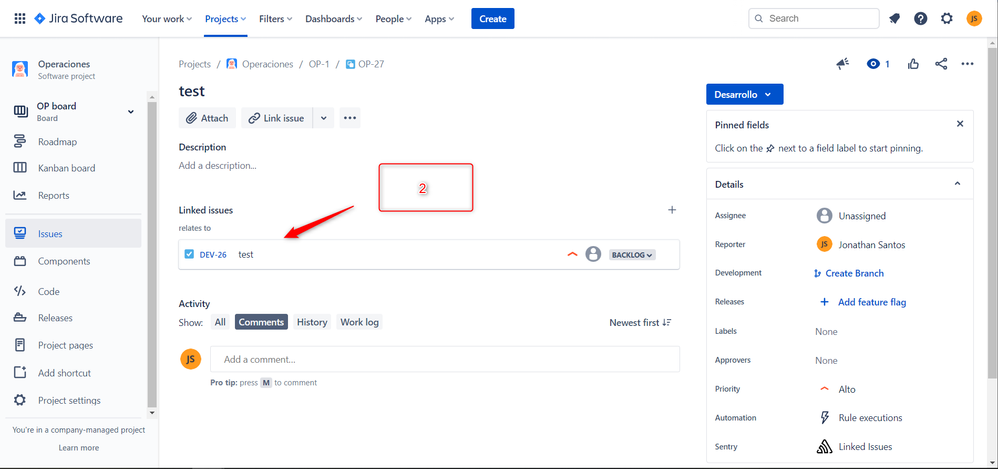Select Issues in the sidebar
Image resolution: width=998 pixels, height=469 pixels.
pos(73,234)
